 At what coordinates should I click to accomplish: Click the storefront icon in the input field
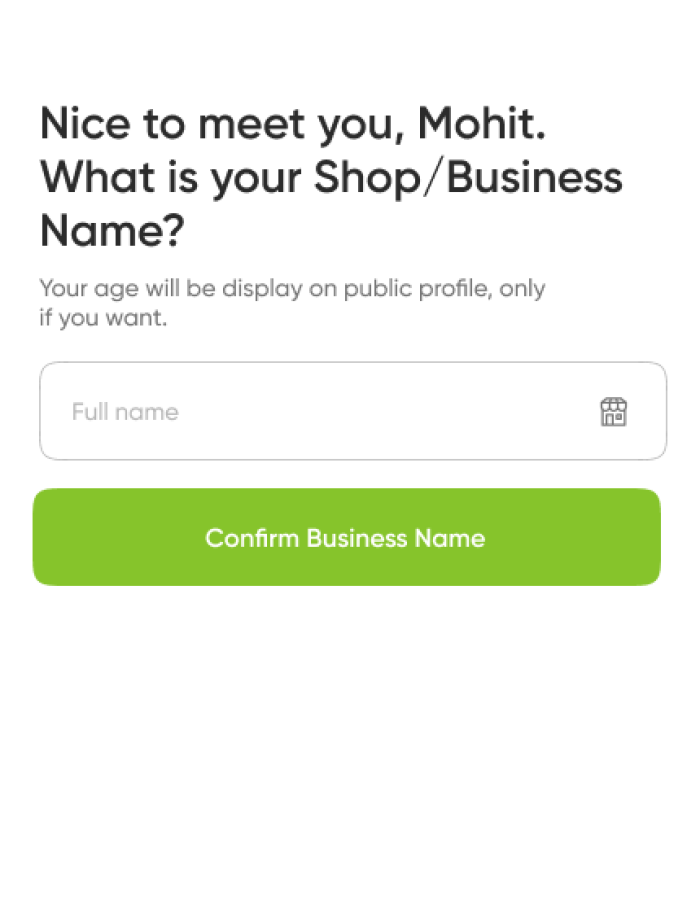coord(614,411)
